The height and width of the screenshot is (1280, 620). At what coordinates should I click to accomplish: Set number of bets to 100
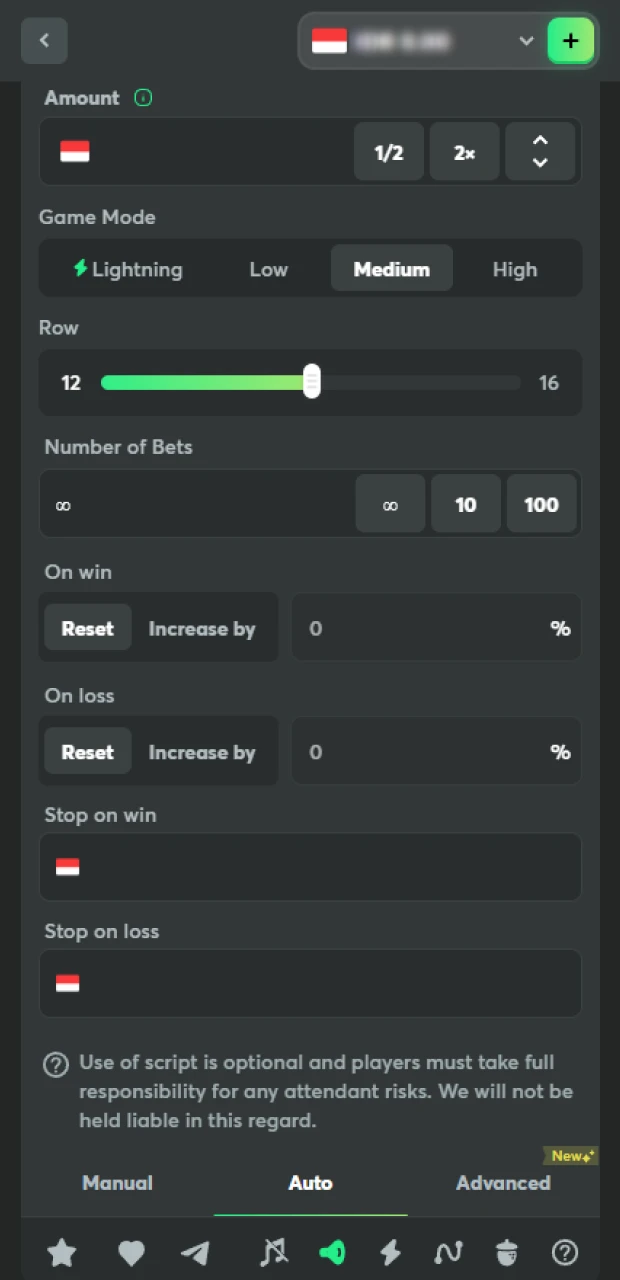pyautogui.click(x=541, y=504)
